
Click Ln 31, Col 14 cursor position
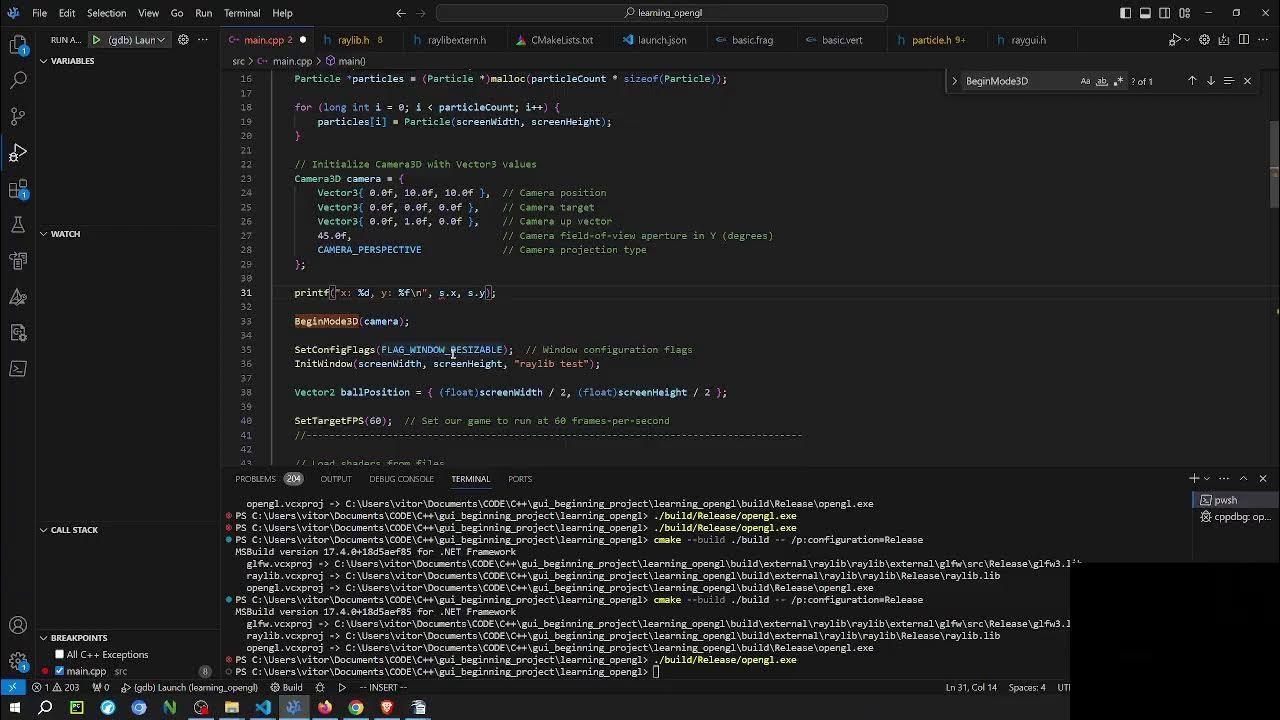pyautogui.click(x=971, y=687)
